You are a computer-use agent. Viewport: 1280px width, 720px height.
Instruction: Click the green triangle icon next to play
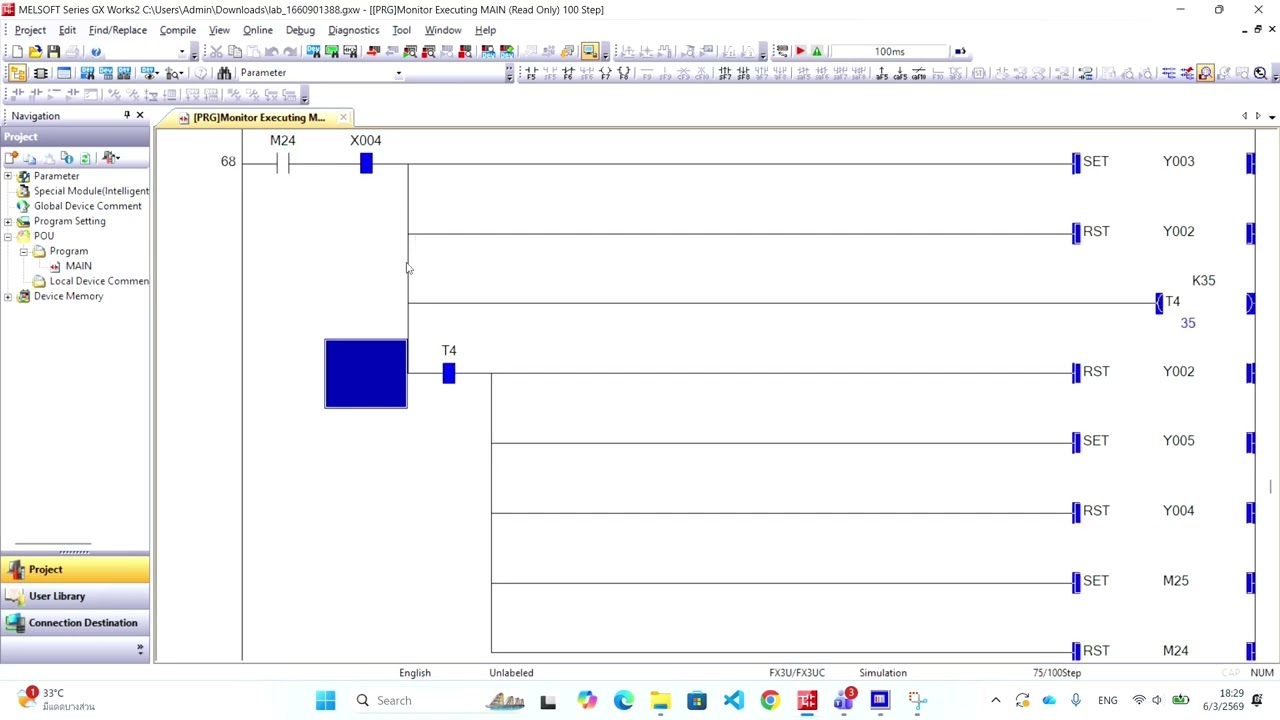pyautogui.click(x=817, y=51)
